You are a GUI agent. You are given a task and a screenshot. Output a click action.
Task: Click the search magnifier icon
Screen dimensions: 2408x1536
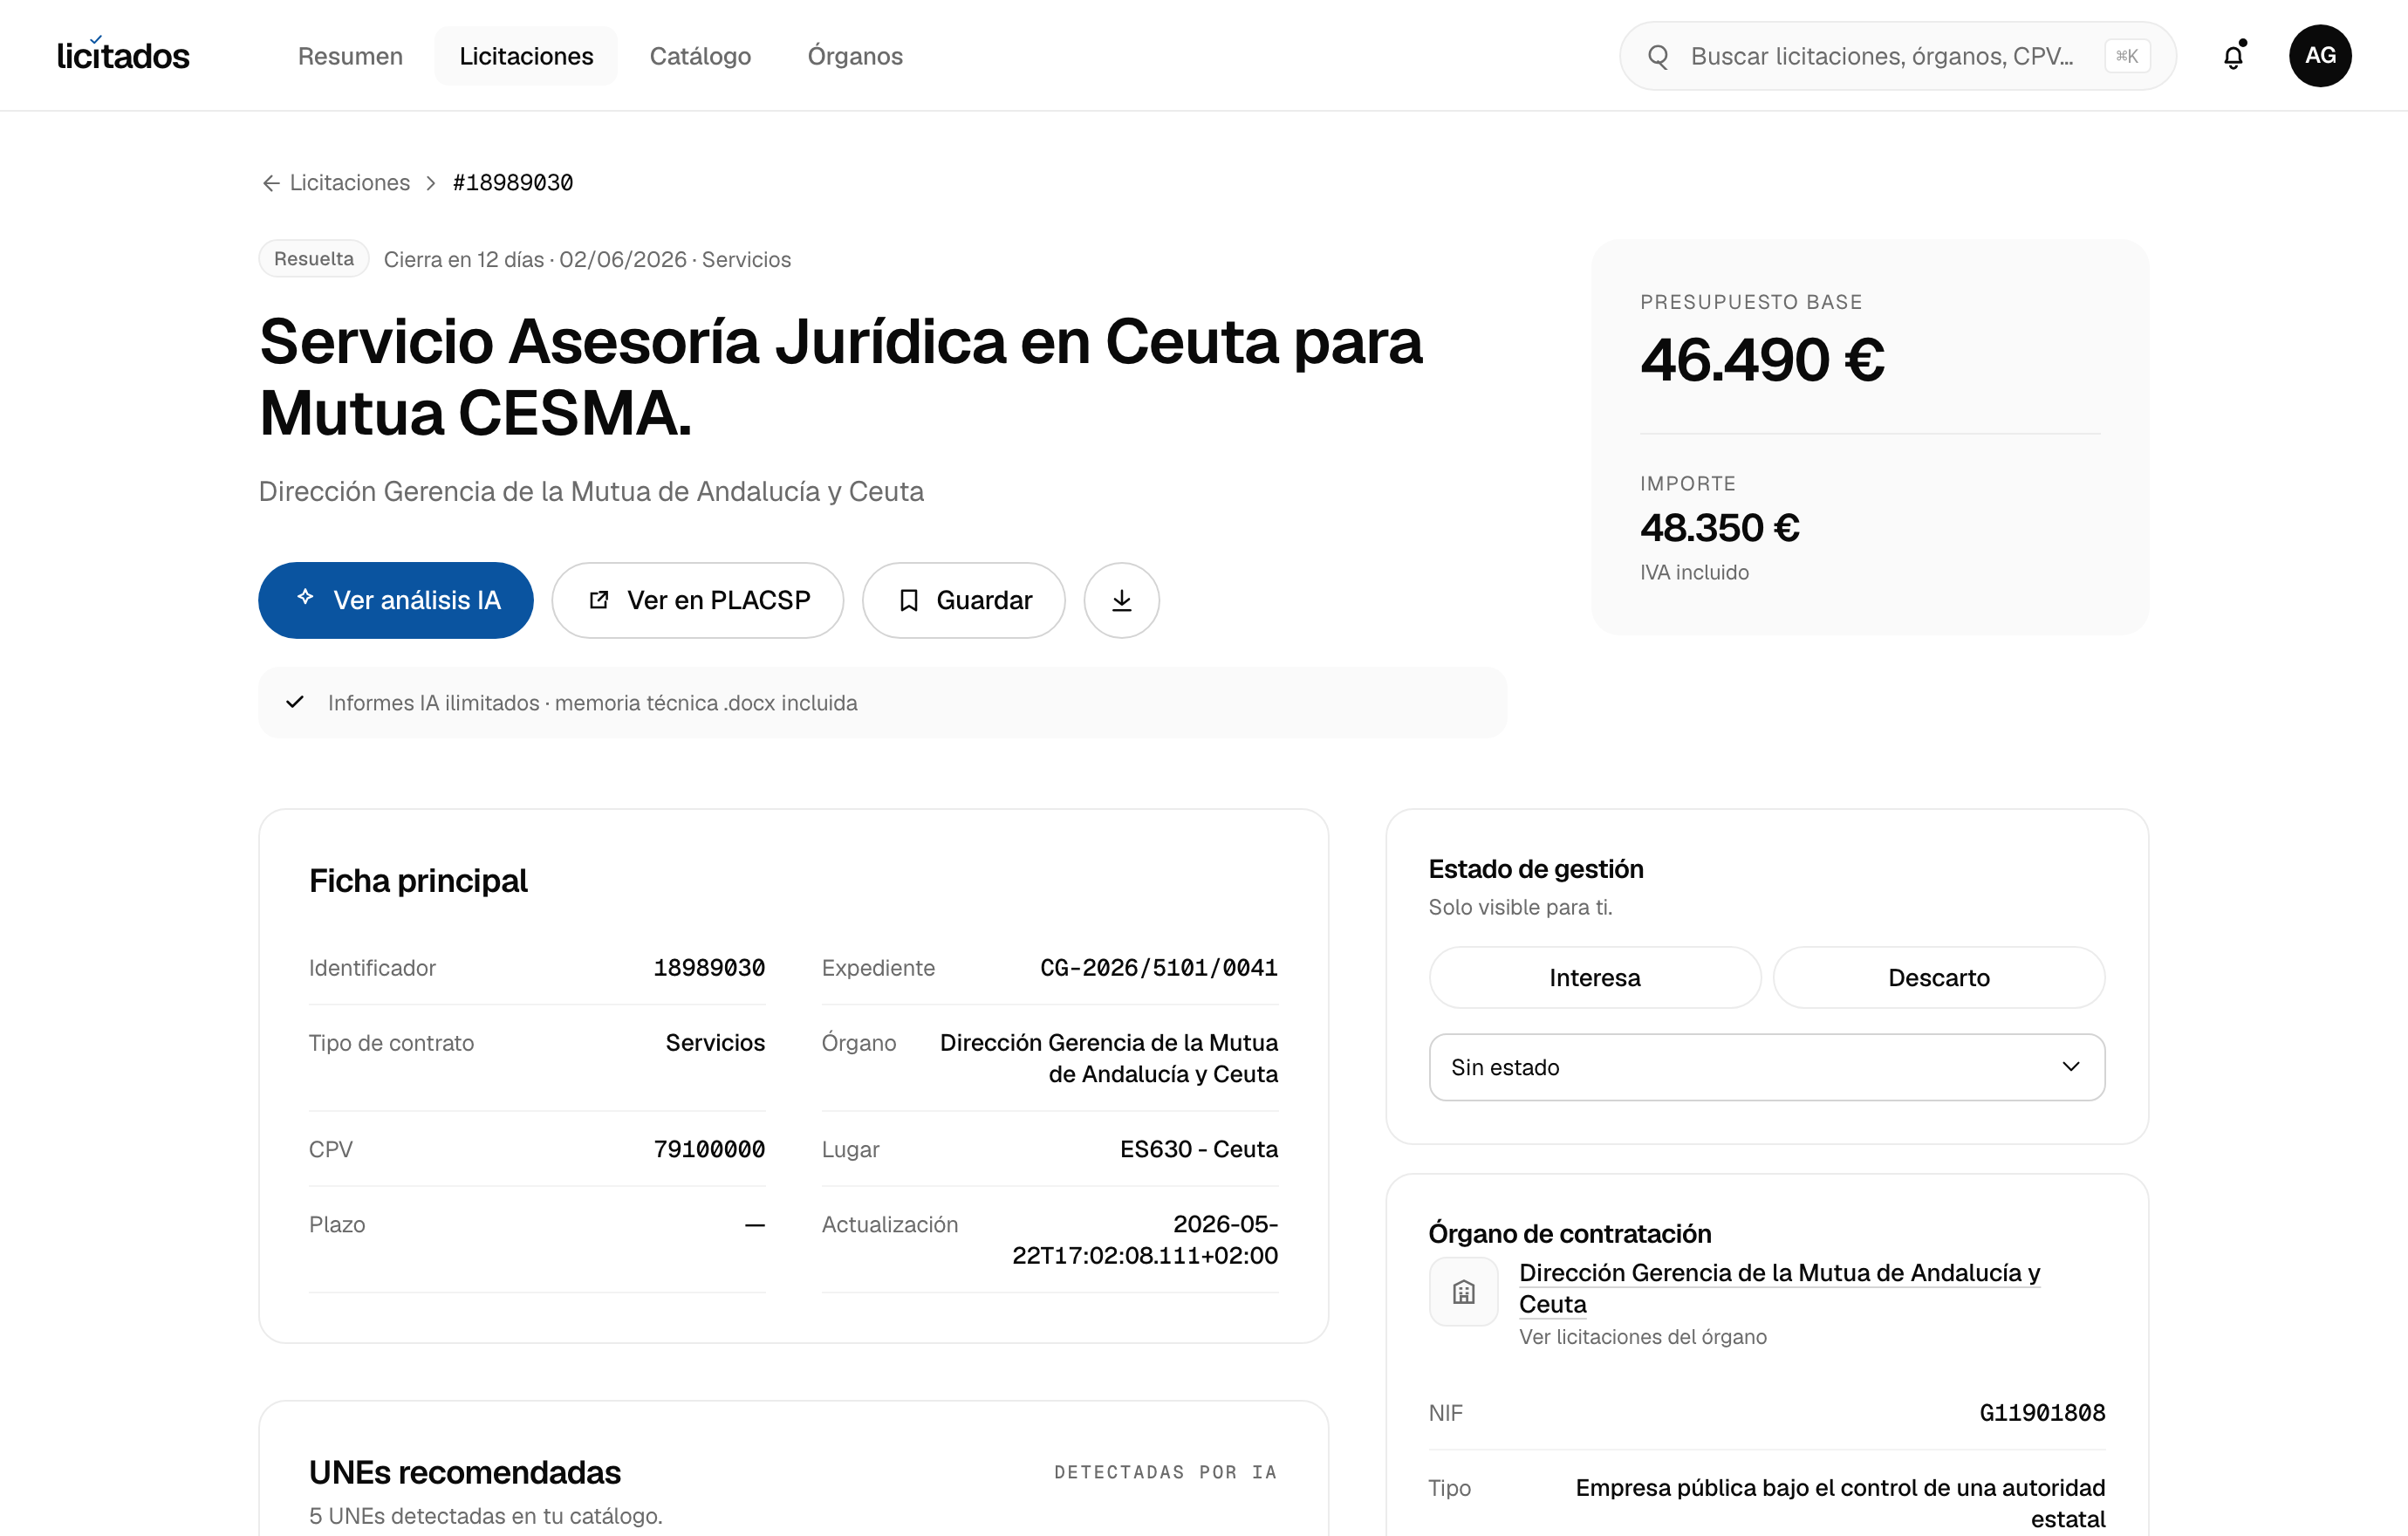[1658, 56]
